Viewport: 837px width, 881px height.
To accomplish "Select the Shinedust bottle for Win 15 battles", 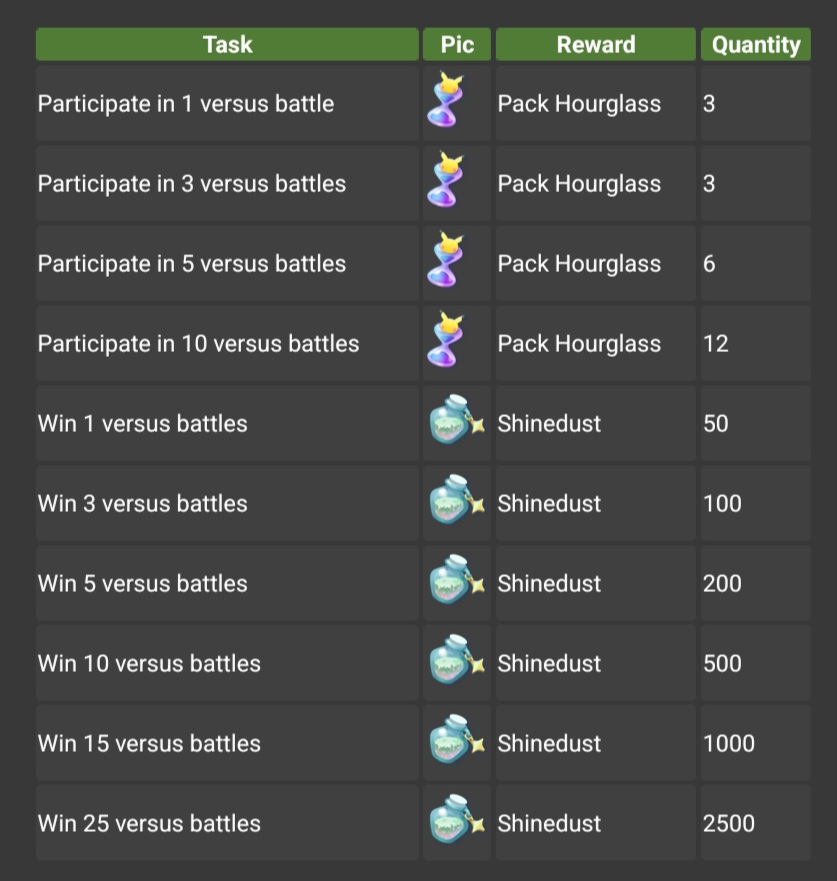I will point(457,740).
